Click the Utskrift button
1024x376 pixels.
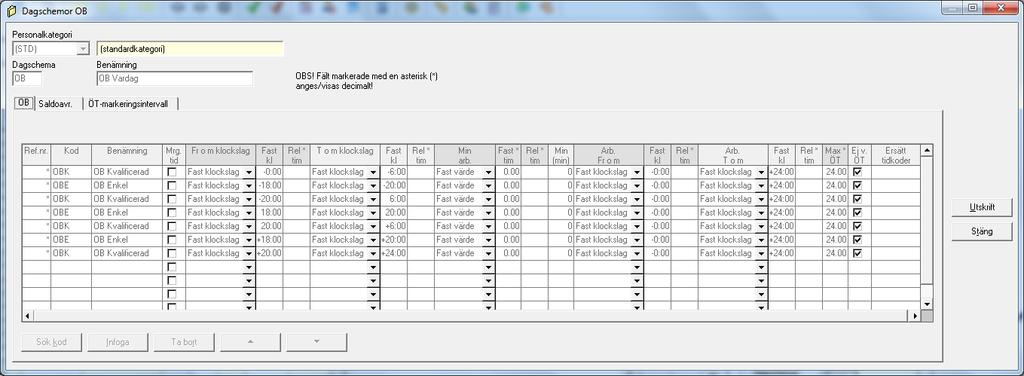(982, 208)
